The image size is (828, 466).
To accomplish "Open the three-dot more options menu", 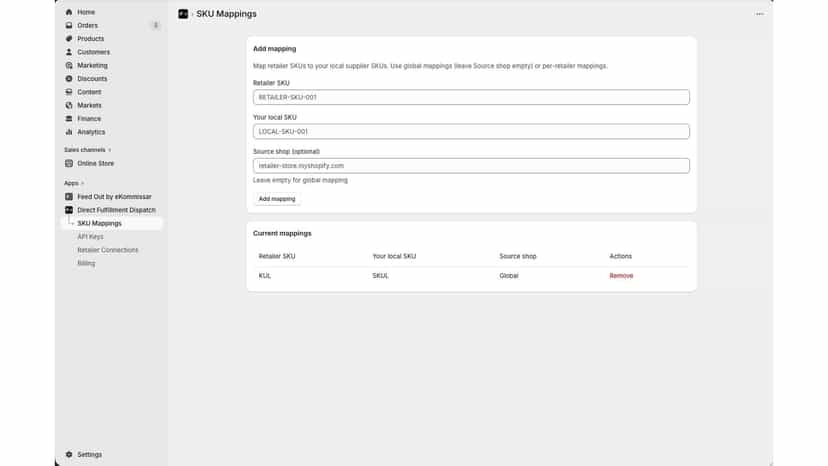I will coord(759,14).
